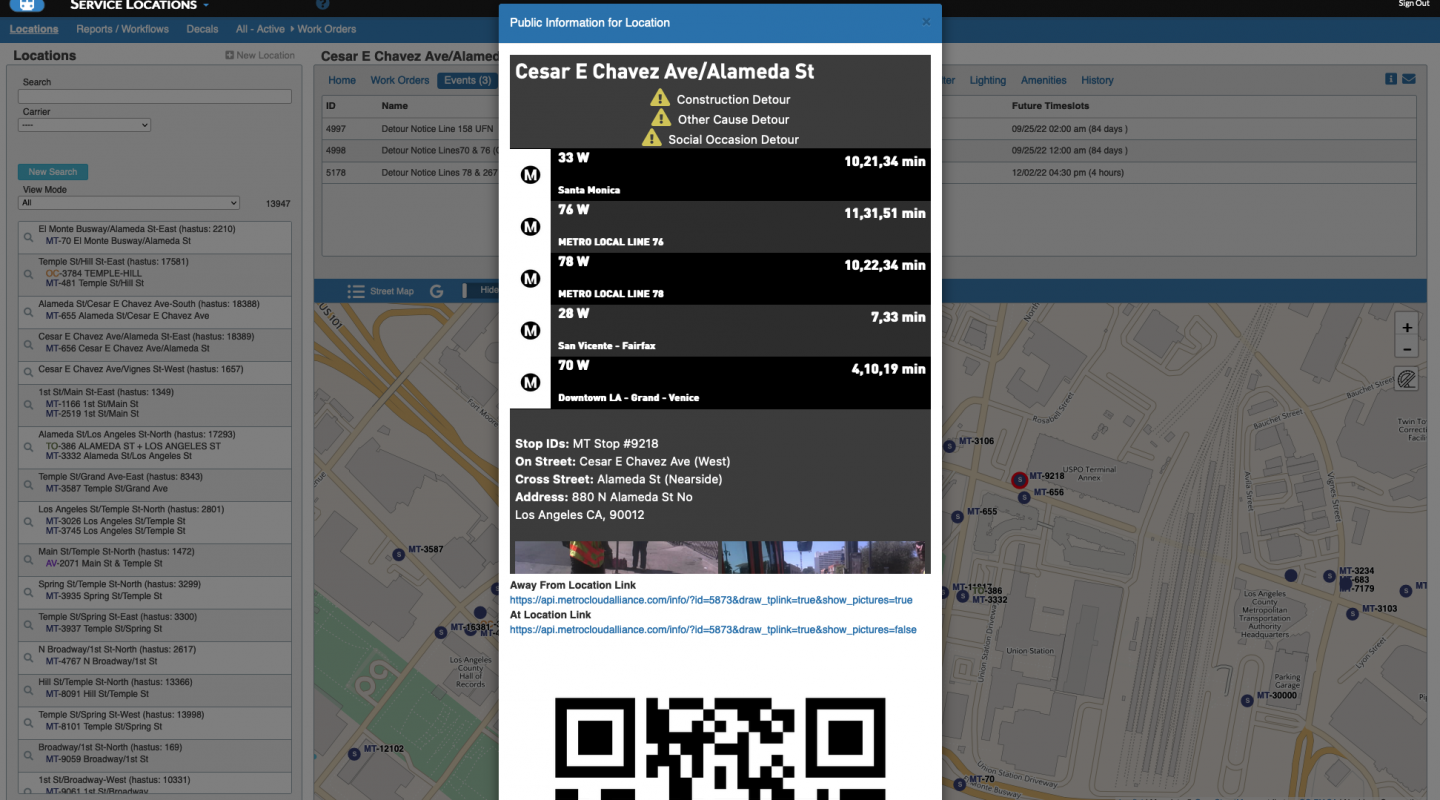Open the Away From Location link URL
This screenshot has height=800, width=1440.
pos(711,600)
